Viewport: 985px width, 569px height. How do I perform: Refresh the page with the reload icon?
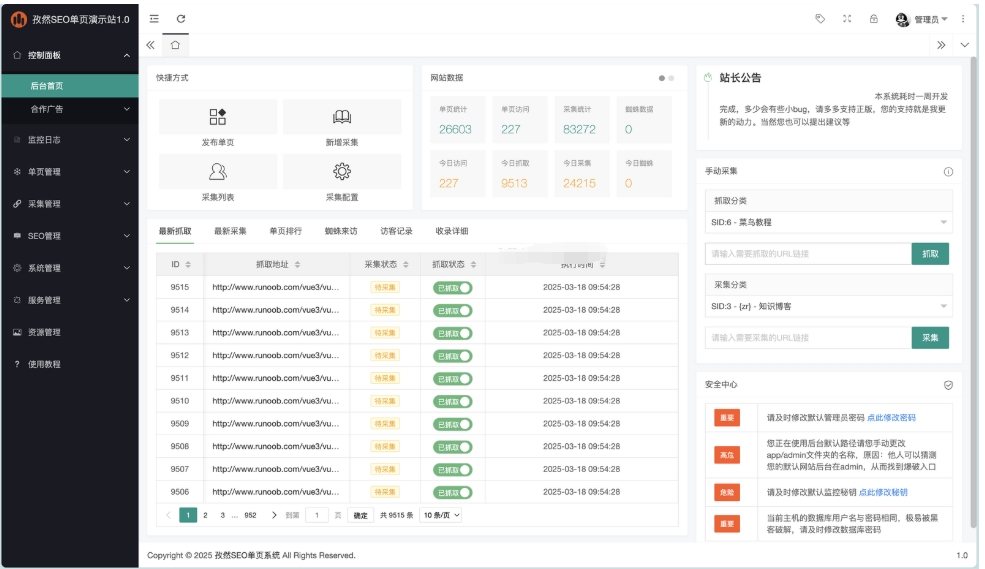181,19
